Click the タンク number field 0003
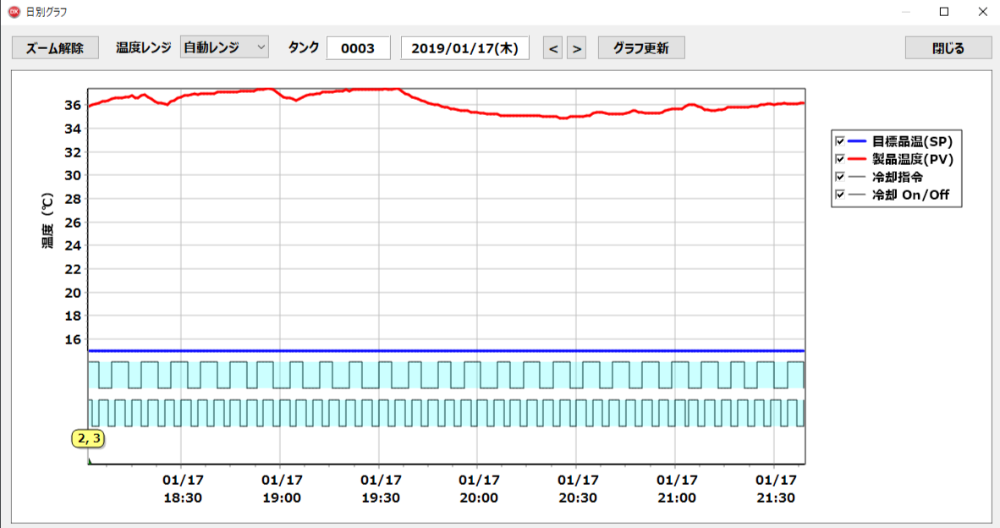This screenshot has height=528, width=1000. [358, 48]
